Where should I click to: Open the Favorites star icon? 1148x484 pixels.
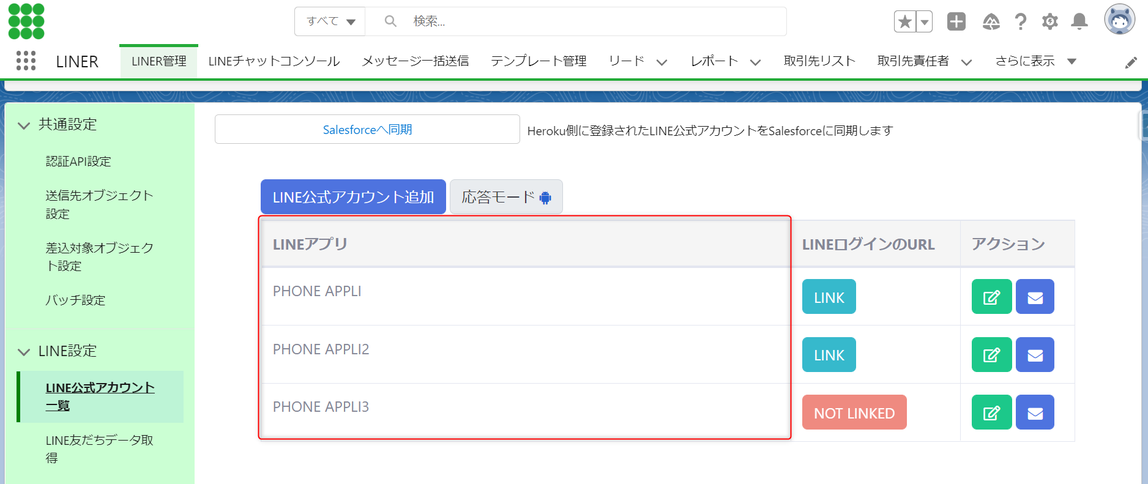905,22
